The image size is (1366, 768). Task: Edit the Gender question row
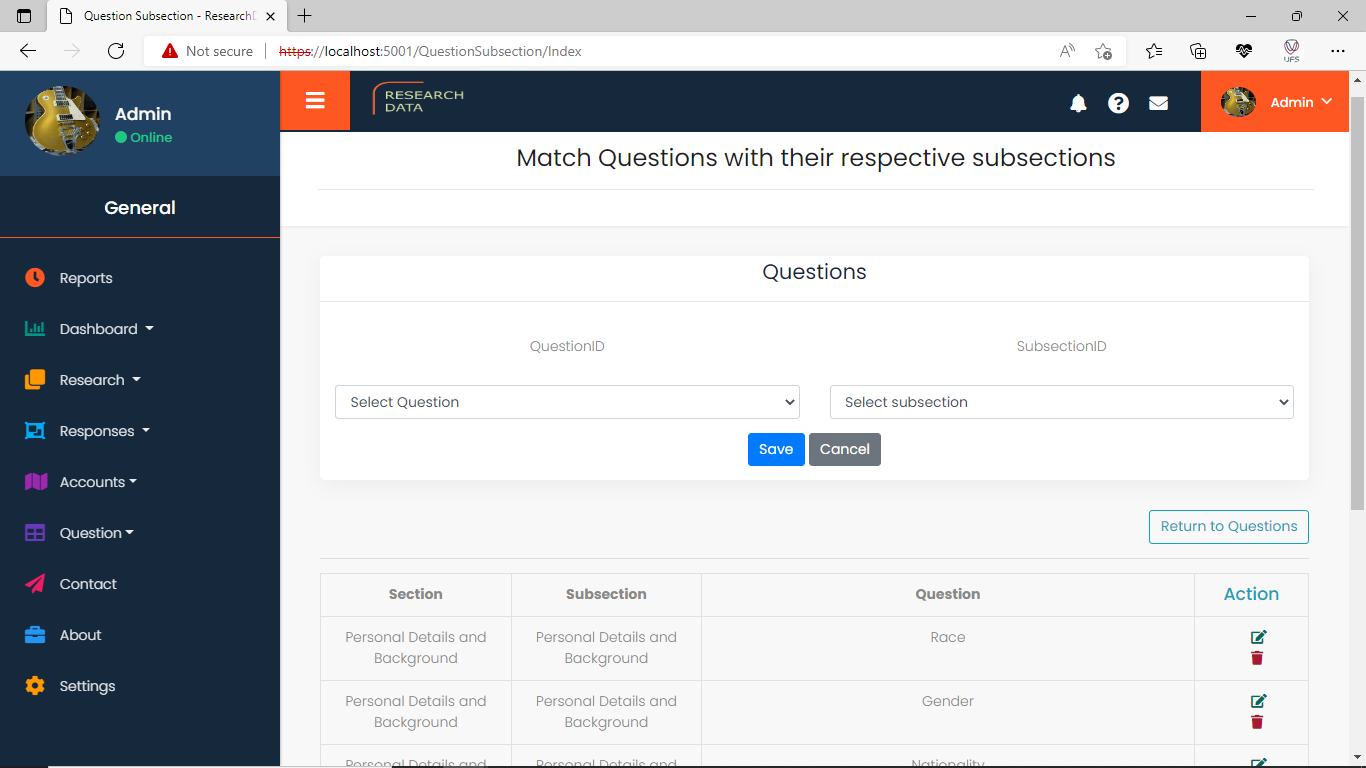pos(1258,701)
